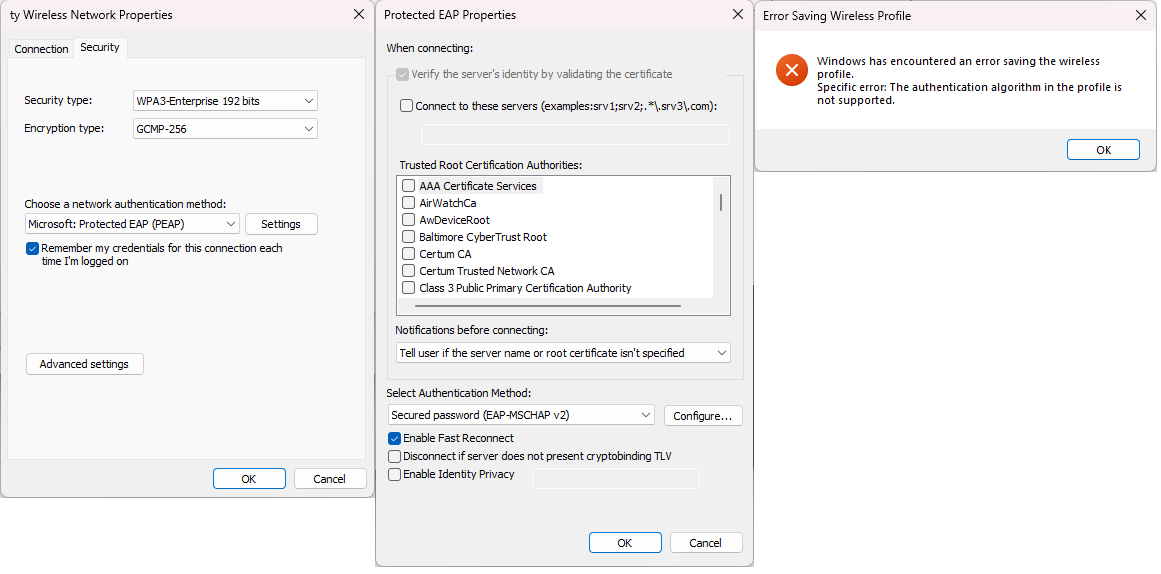Check Enable Identity Privacy option
The width and height of the screenshot is (1161, 574).
[395, 474]
